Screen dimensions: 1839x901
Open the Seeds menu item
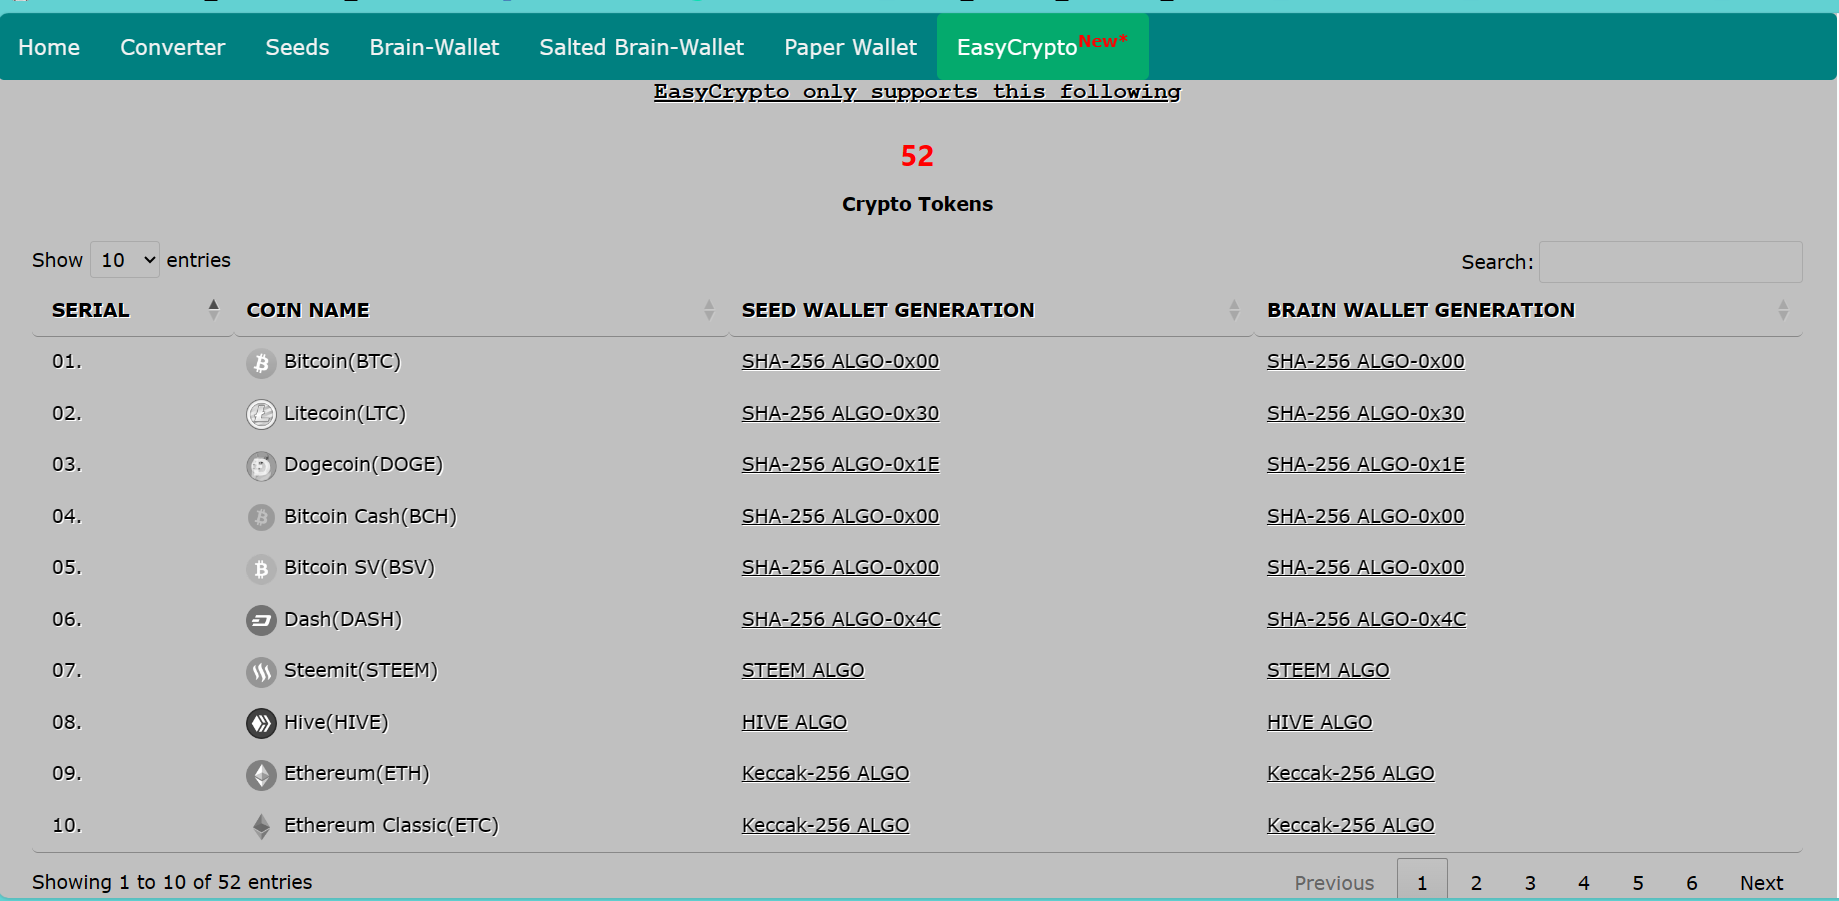tap(297, 47)
